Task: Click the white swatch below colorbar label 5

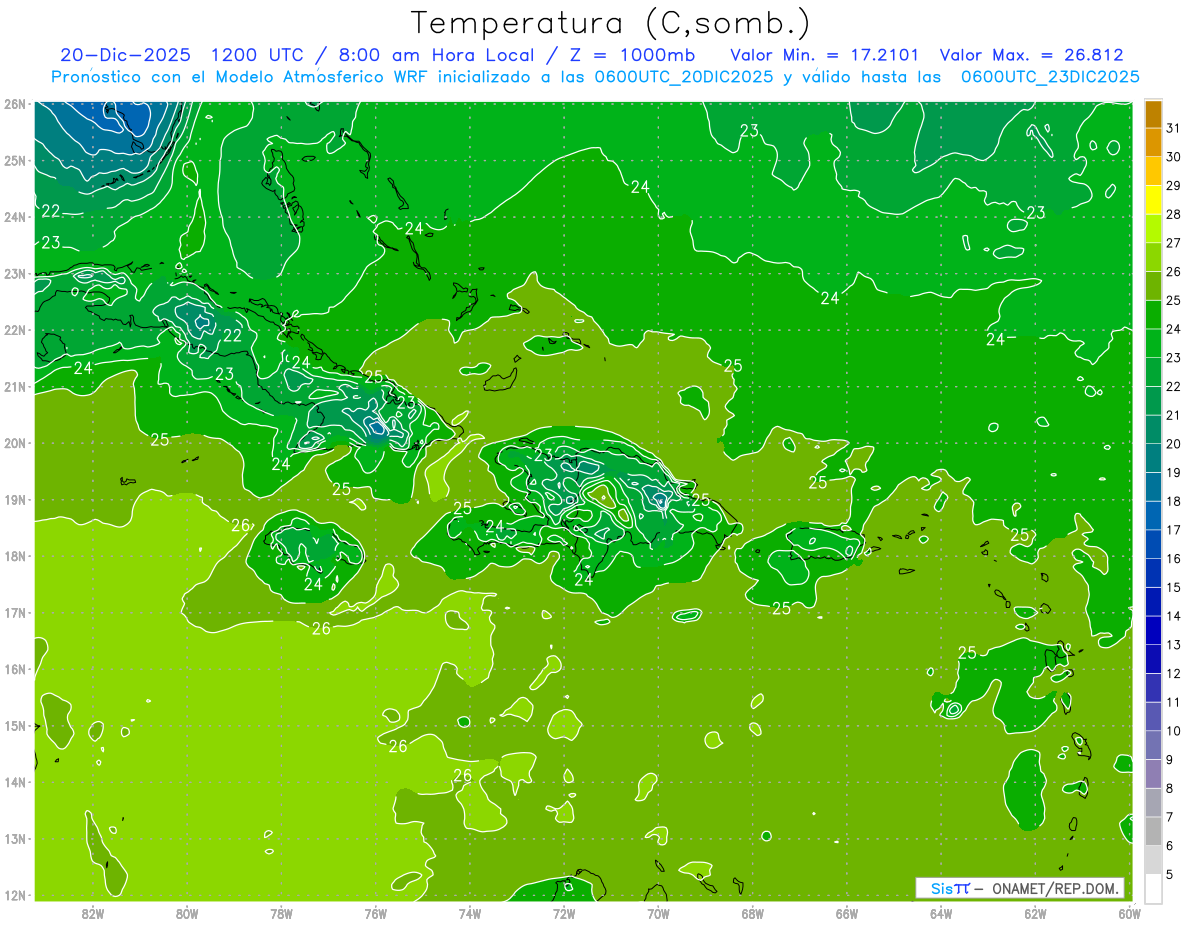Action: point(1153,888)
